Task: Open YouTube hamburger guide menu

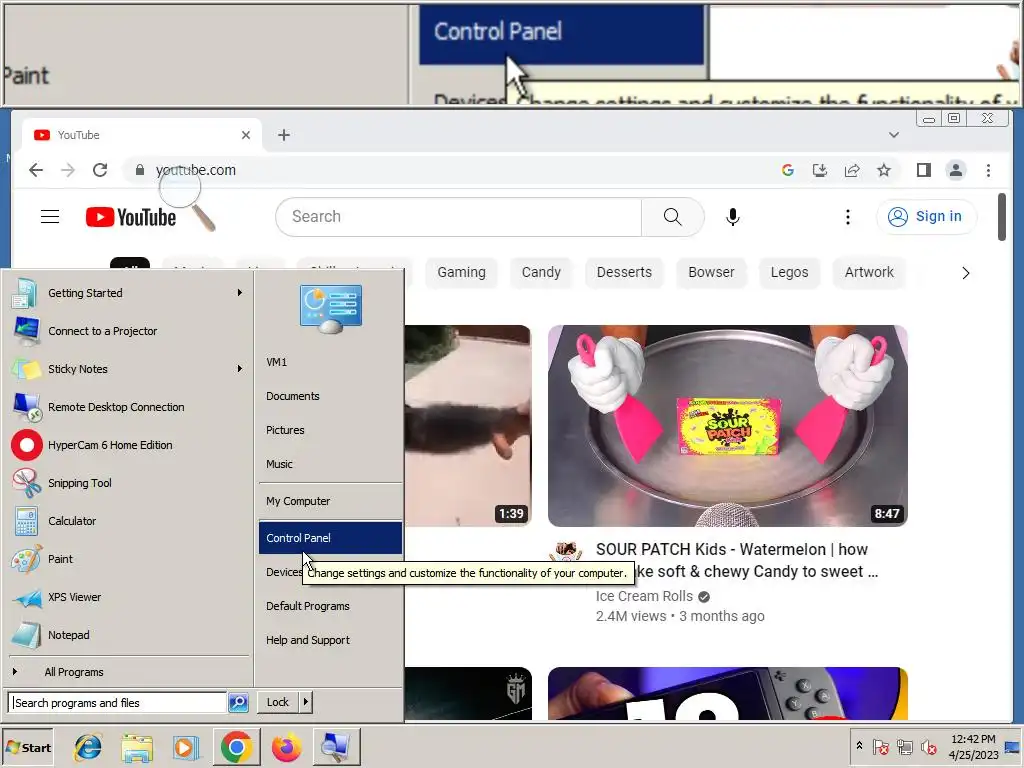Action: [x=50, y=217]
